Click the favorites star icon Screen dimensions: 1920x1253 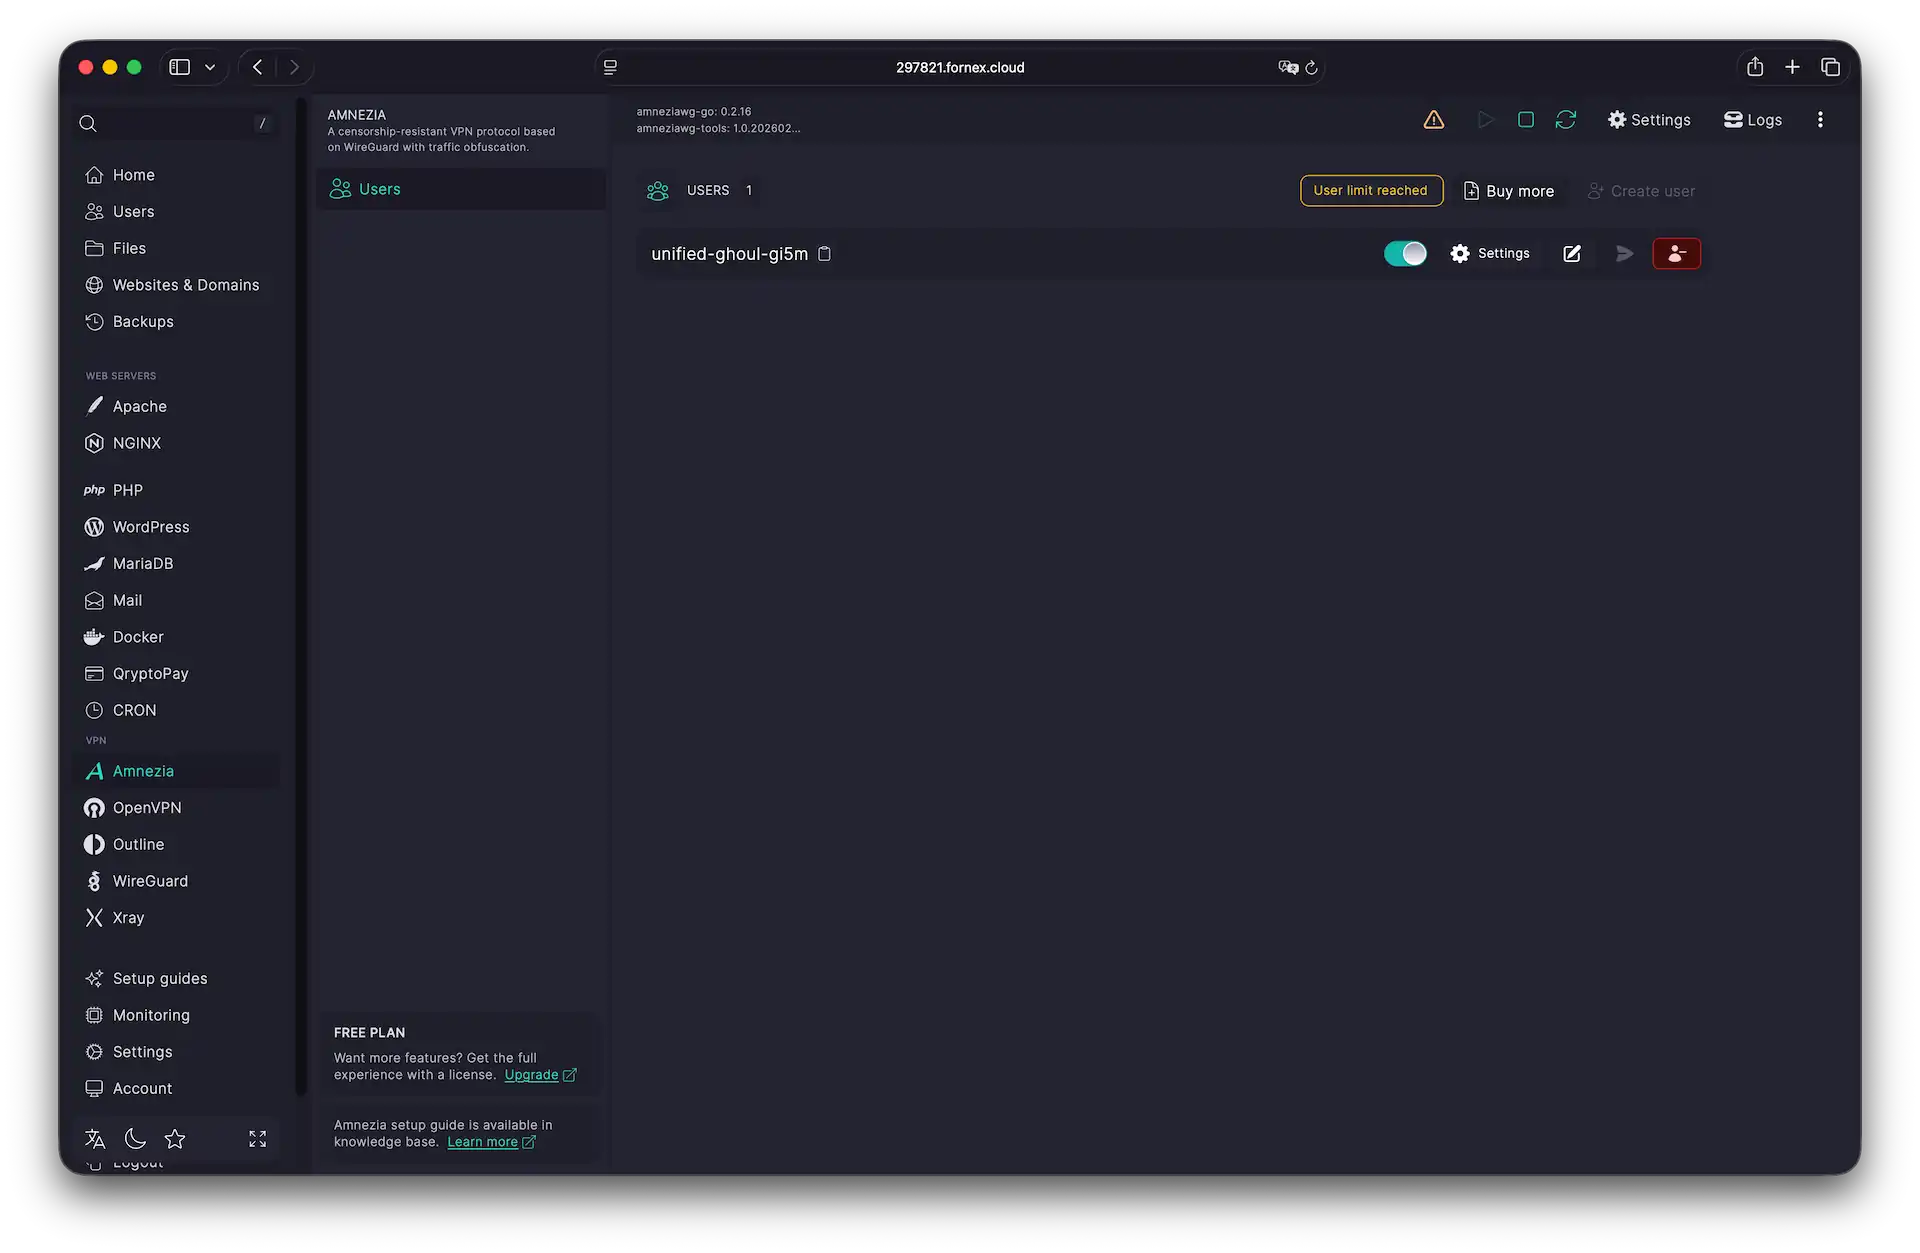click(x=175, y=1139)
